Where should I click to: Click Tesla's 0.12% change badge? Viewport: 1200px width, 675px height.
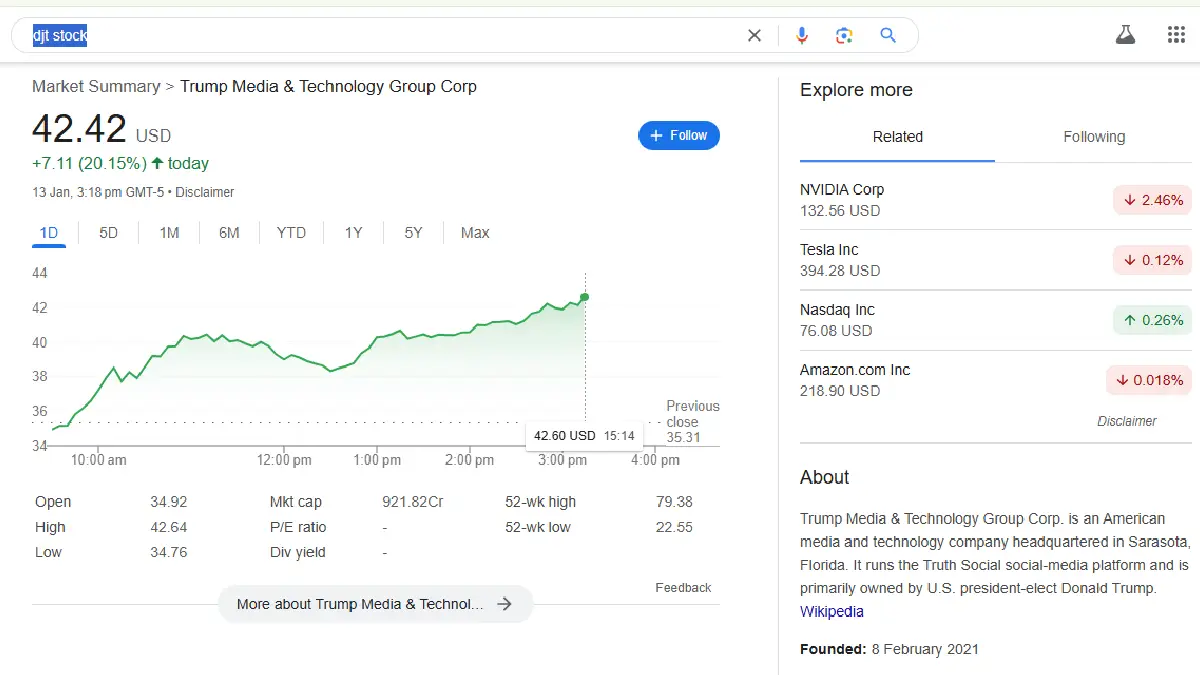1153,260
